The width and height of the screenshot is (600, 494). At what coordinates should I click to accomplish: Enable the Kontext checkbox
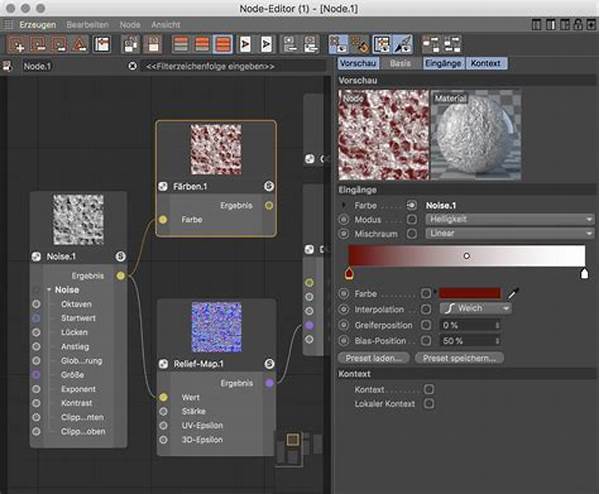coord(428,389)
